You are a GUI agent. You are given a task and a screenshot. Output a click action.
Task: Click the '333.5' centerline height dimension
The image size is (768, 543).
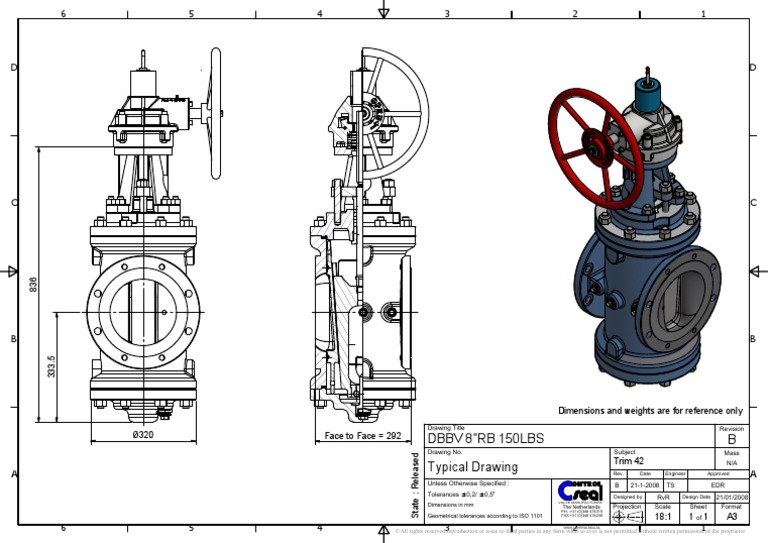[51, 367]
